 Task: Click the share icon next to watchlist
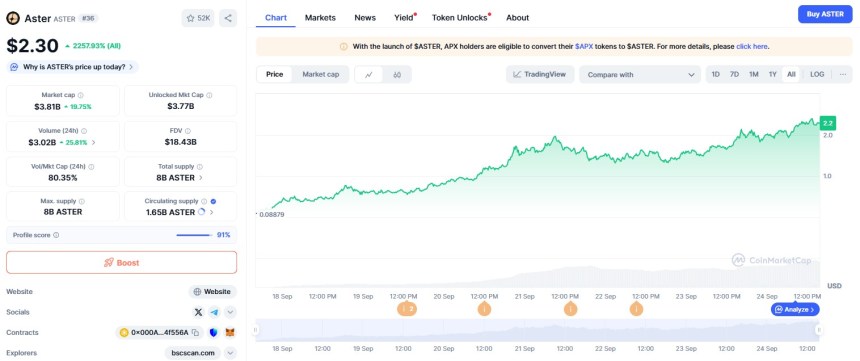[228, 18]
